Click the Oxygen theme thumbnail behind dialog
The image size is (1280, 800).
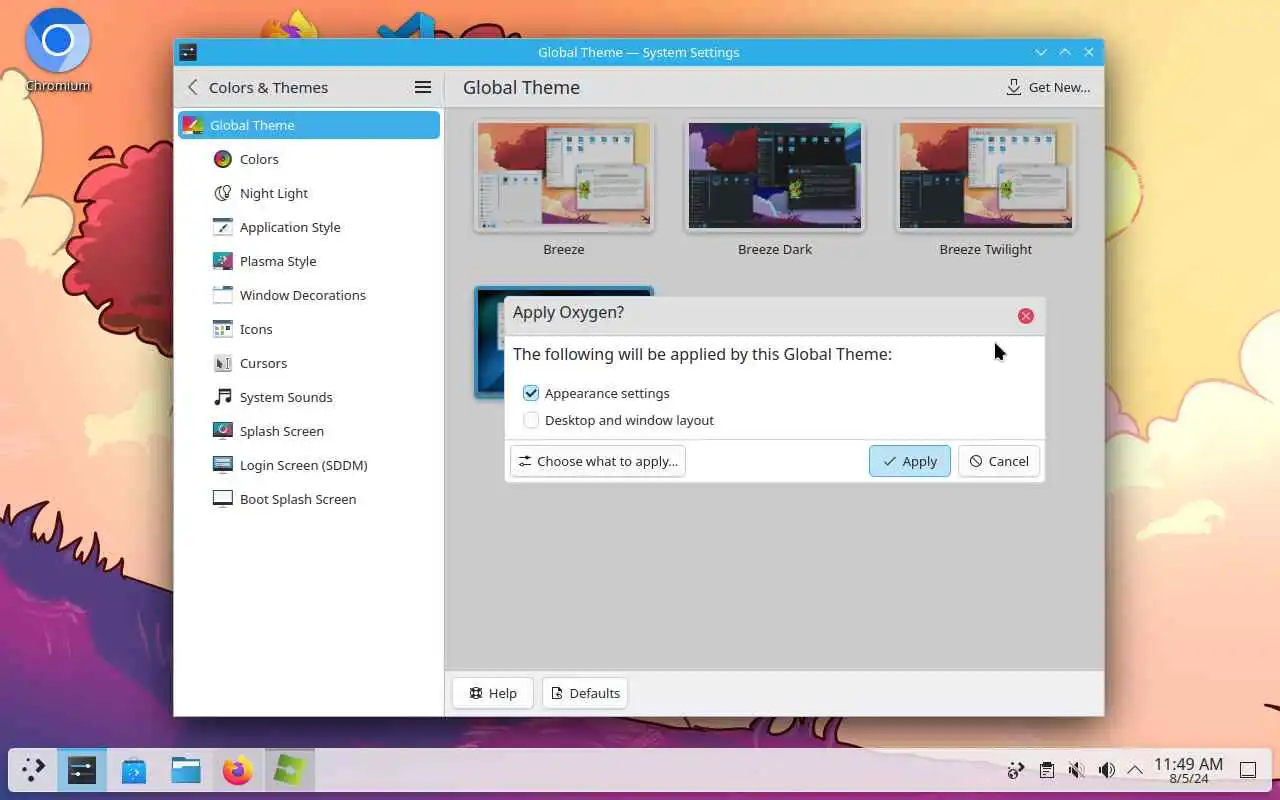489,345
